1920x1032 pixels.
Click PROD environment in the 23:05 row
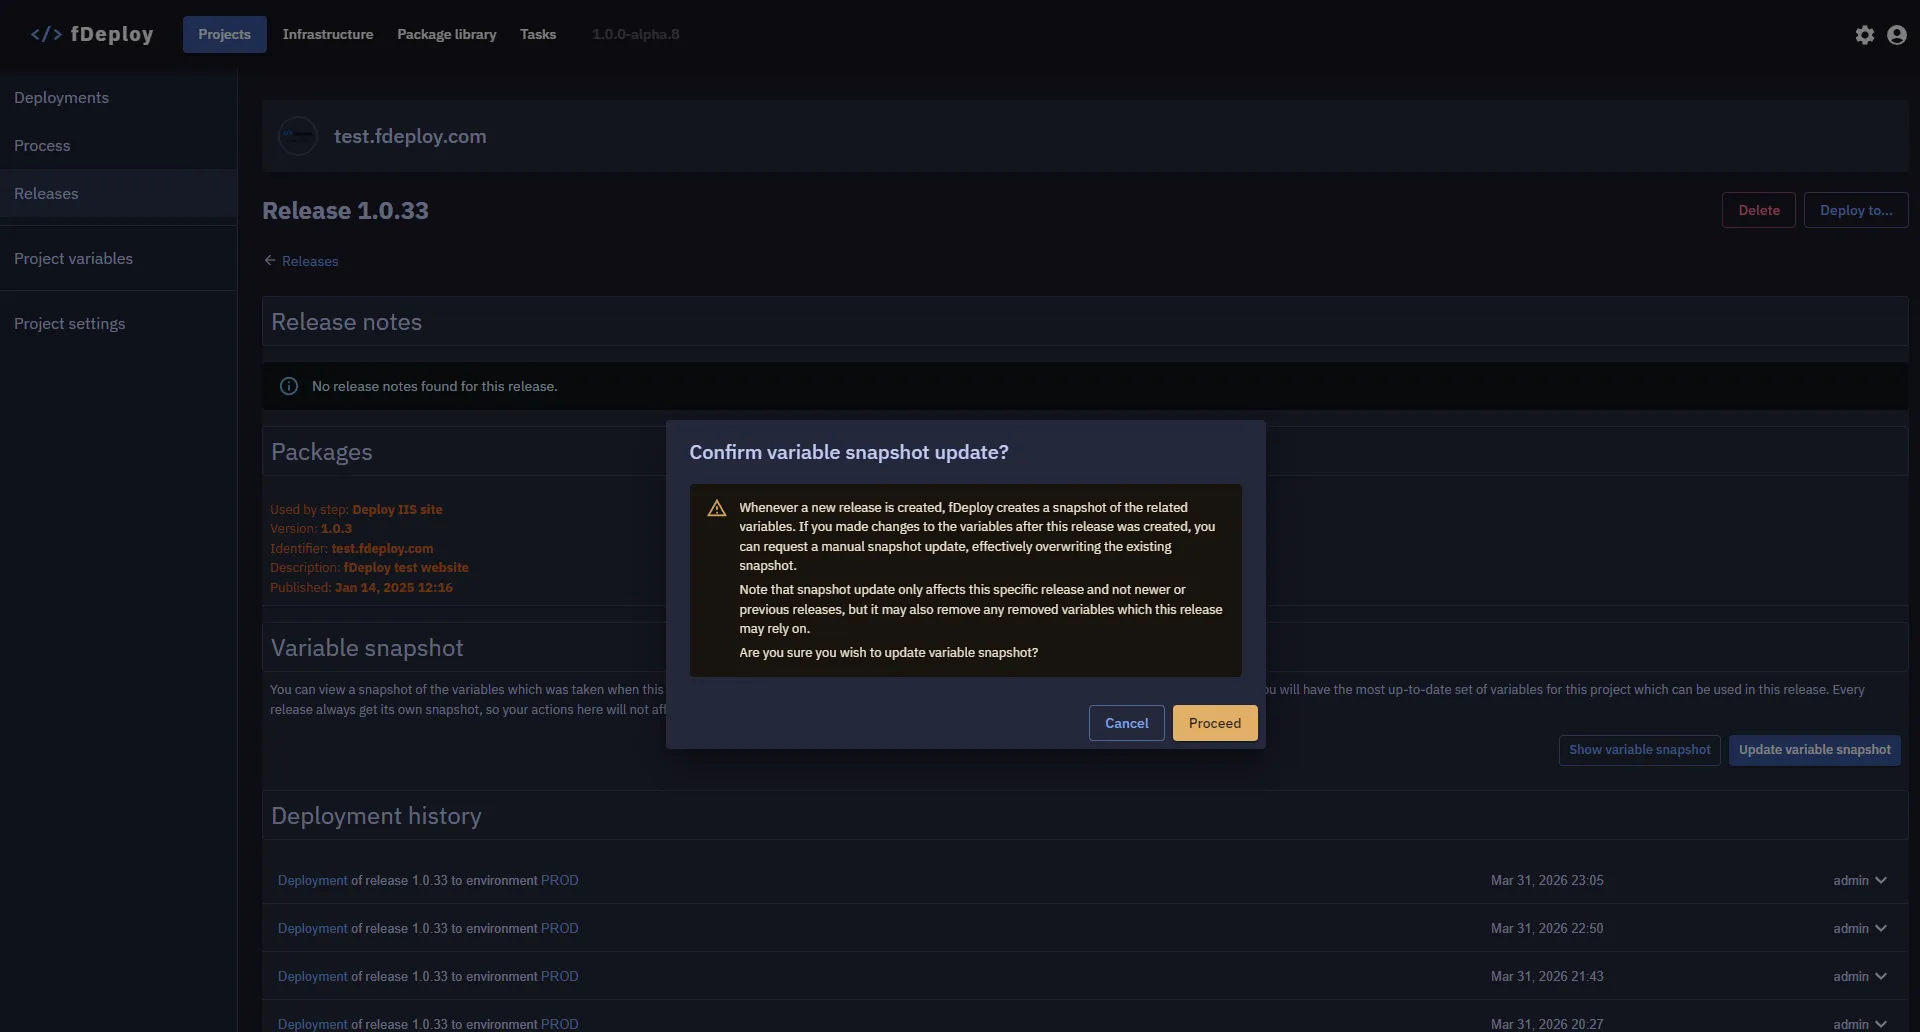560,881
